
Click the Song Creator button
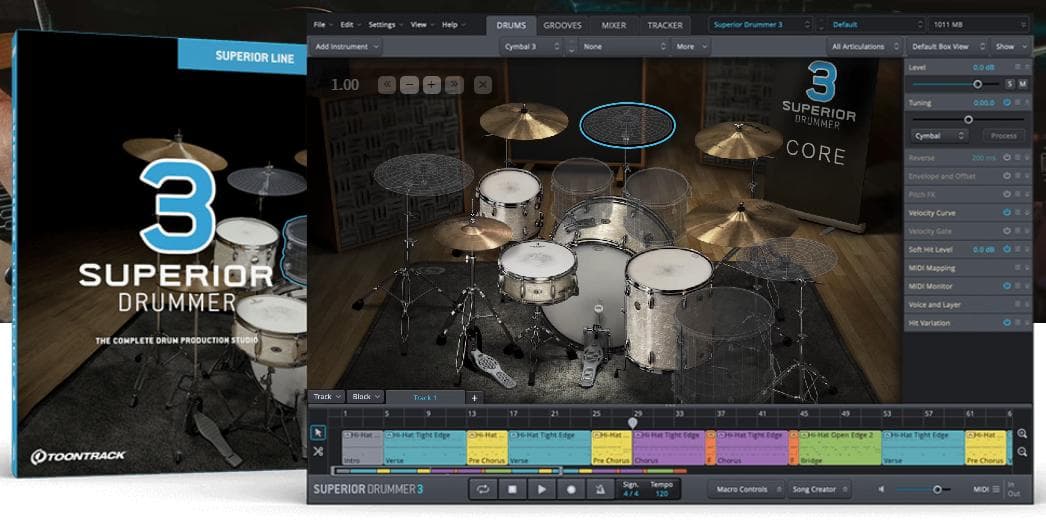pos(817,489)
